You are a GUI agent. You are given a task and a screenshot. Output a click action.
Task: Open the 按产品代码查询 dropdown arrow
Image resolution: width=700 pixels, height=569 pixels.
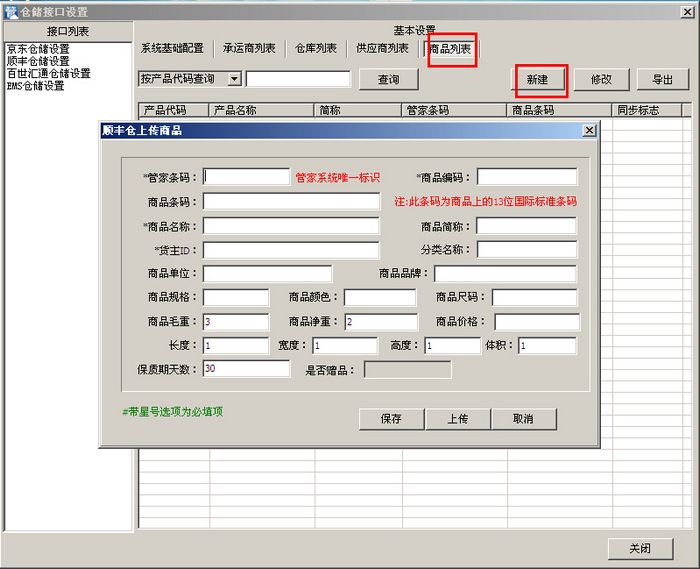[234, 79]
